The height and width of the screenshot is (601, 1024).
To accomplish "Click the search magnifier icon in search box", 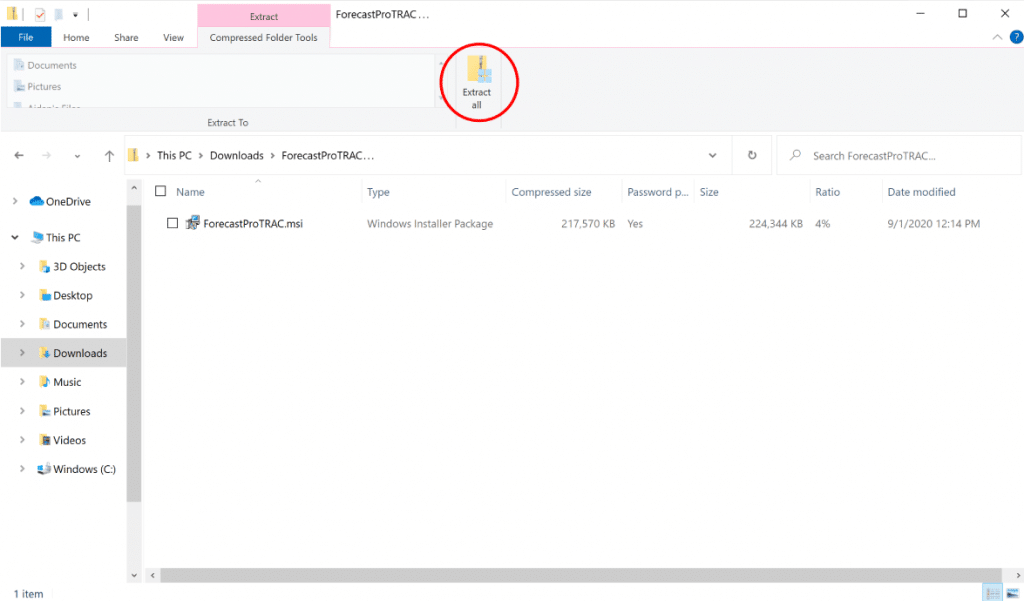I will [x=794, y=155].
